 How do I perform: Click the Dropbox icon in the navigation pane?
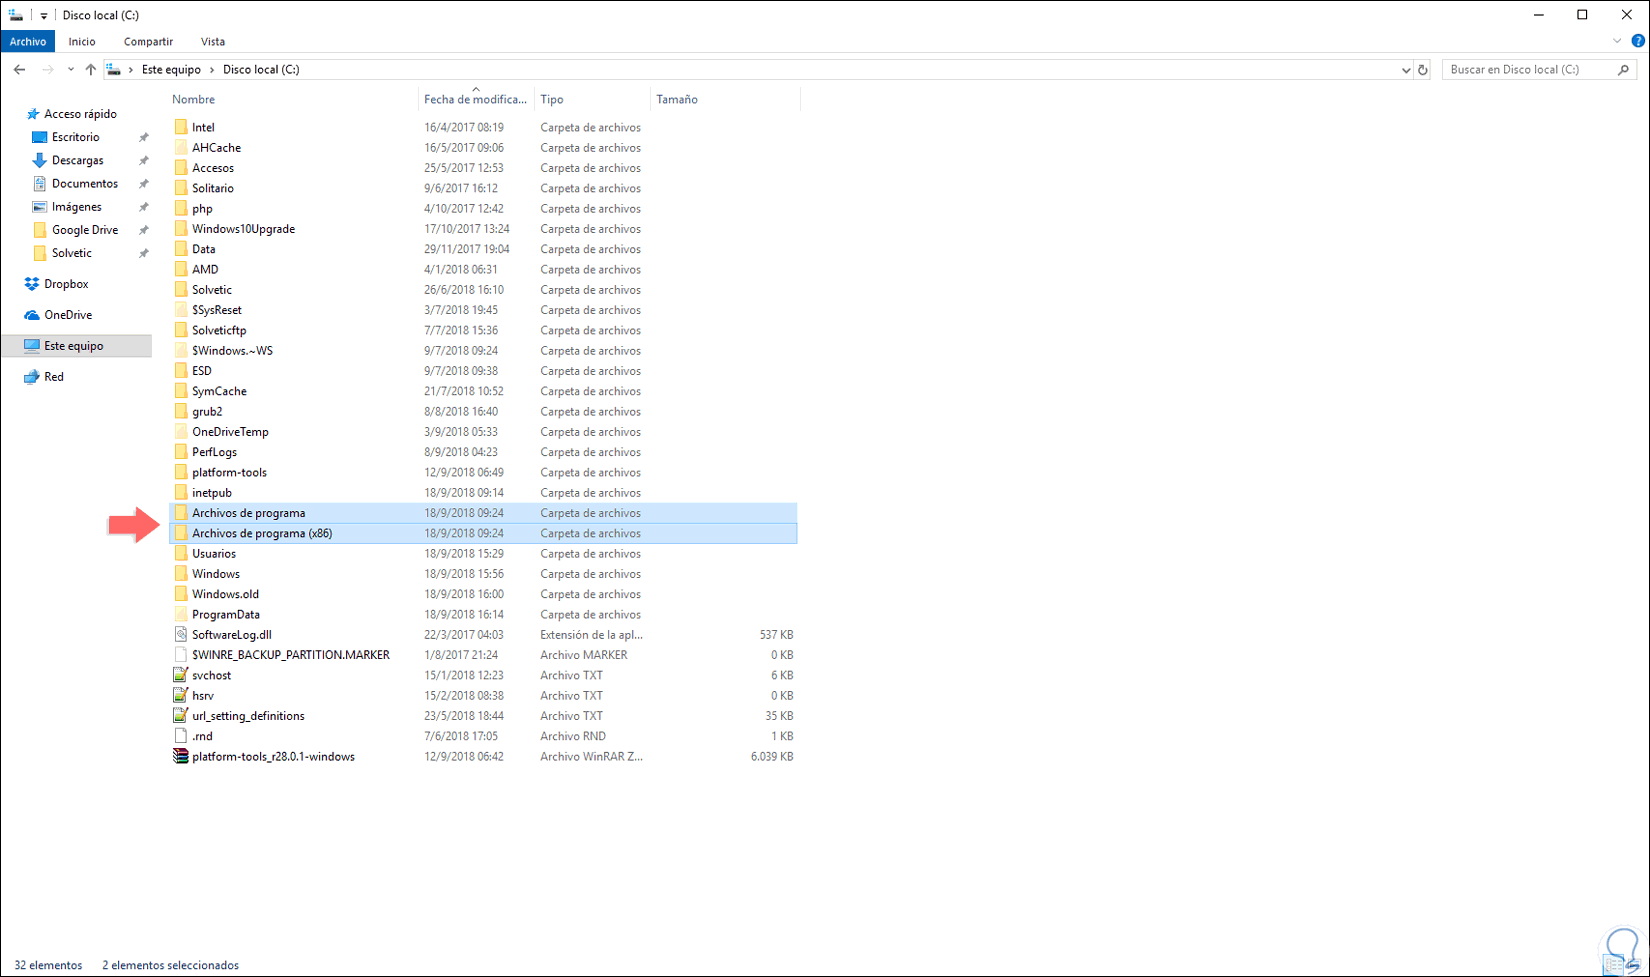coord(32,284)
